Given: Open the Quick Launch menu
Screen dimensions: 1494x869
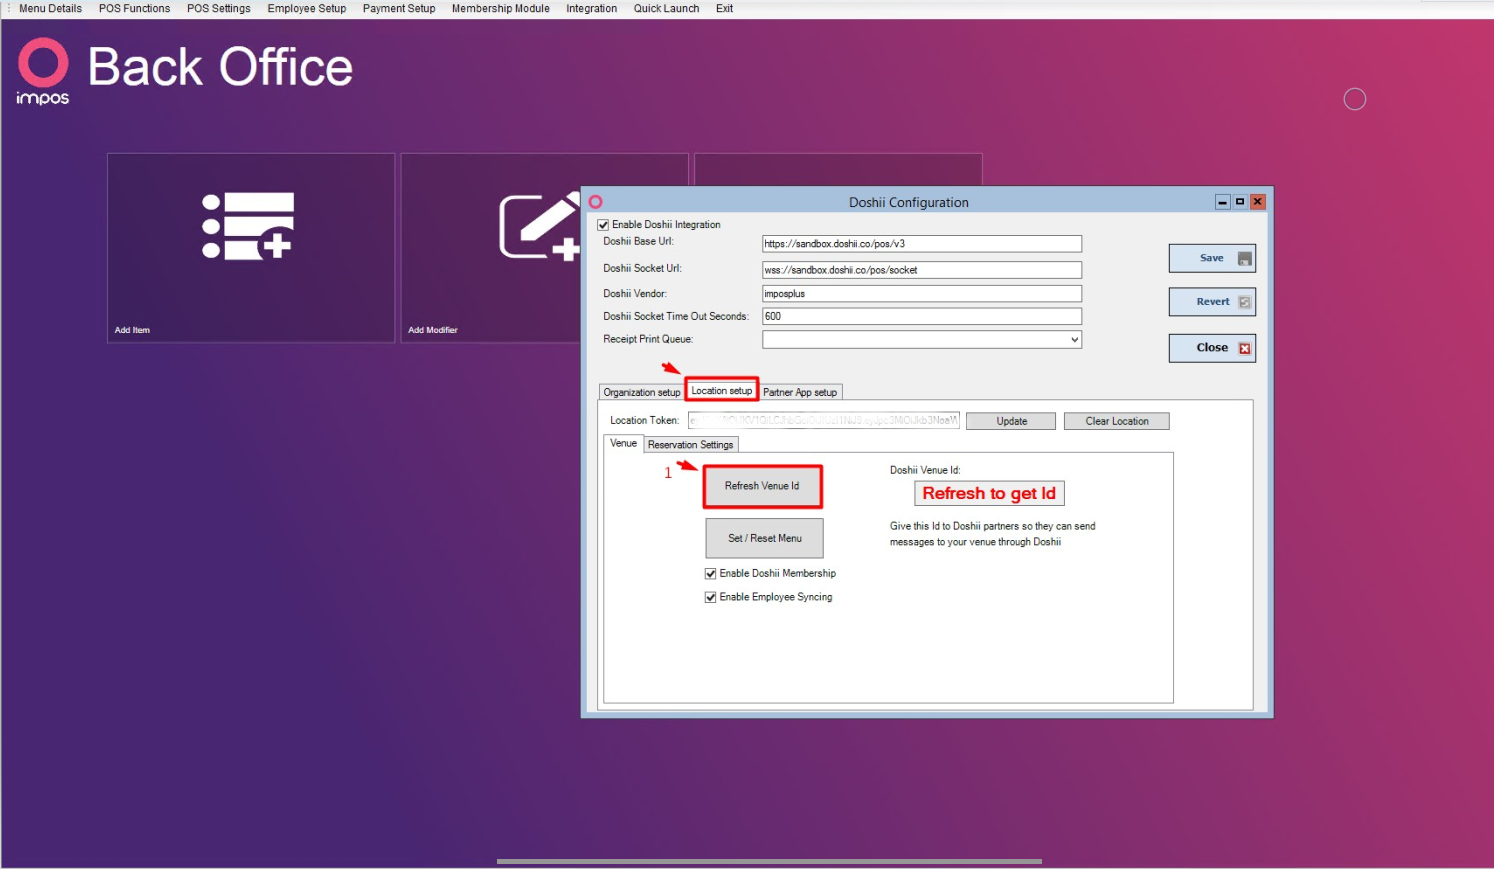Looking at the screenshot, I should 667,8.
